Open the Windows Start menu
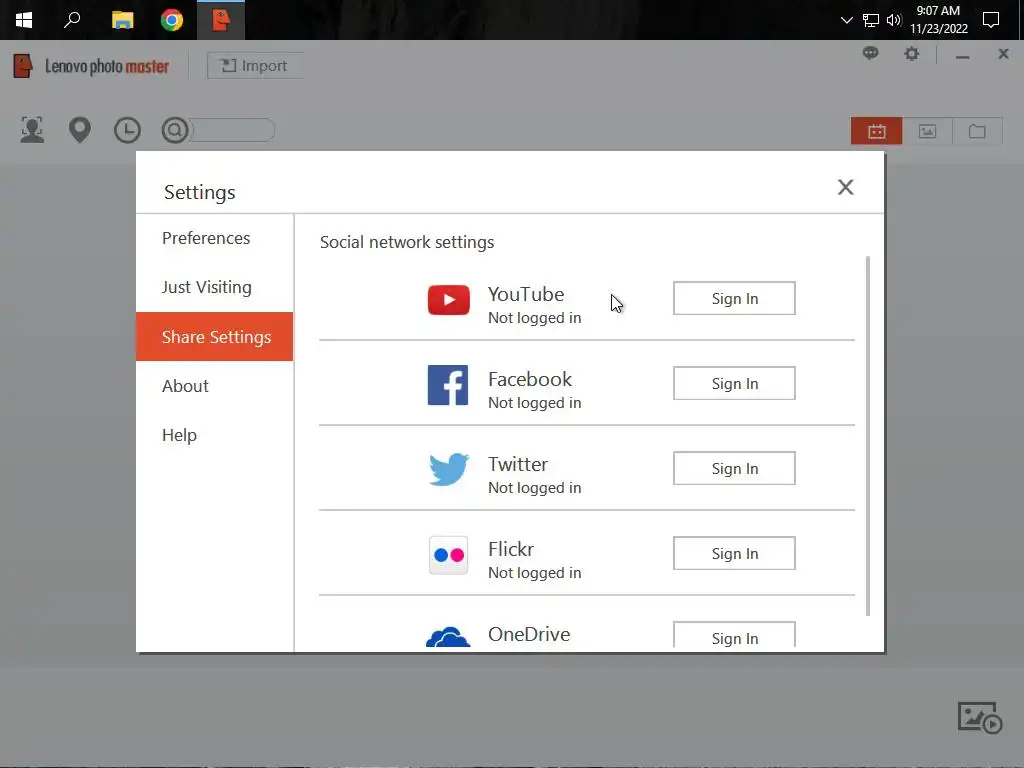Screen dimensions: 1024x768 24,20
